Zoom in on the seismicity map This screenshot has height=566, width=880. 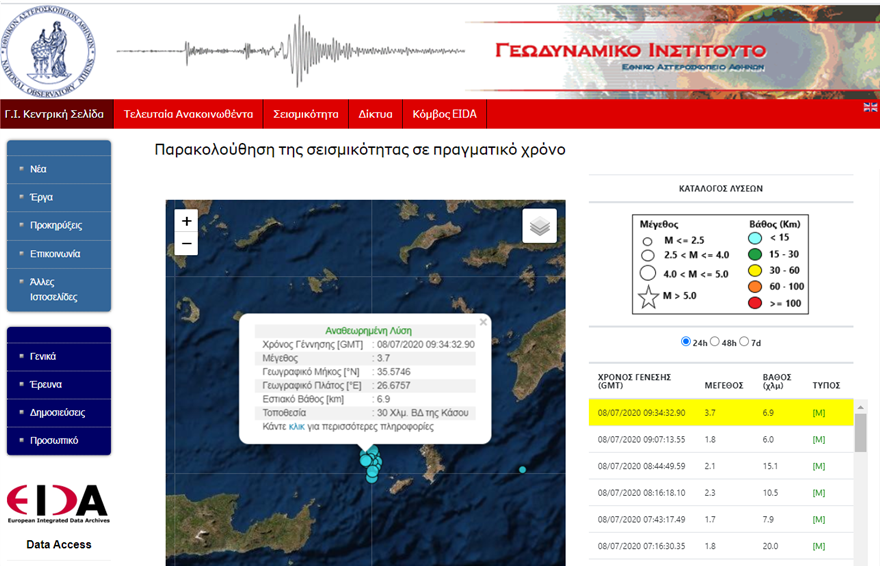pos(186,221)
